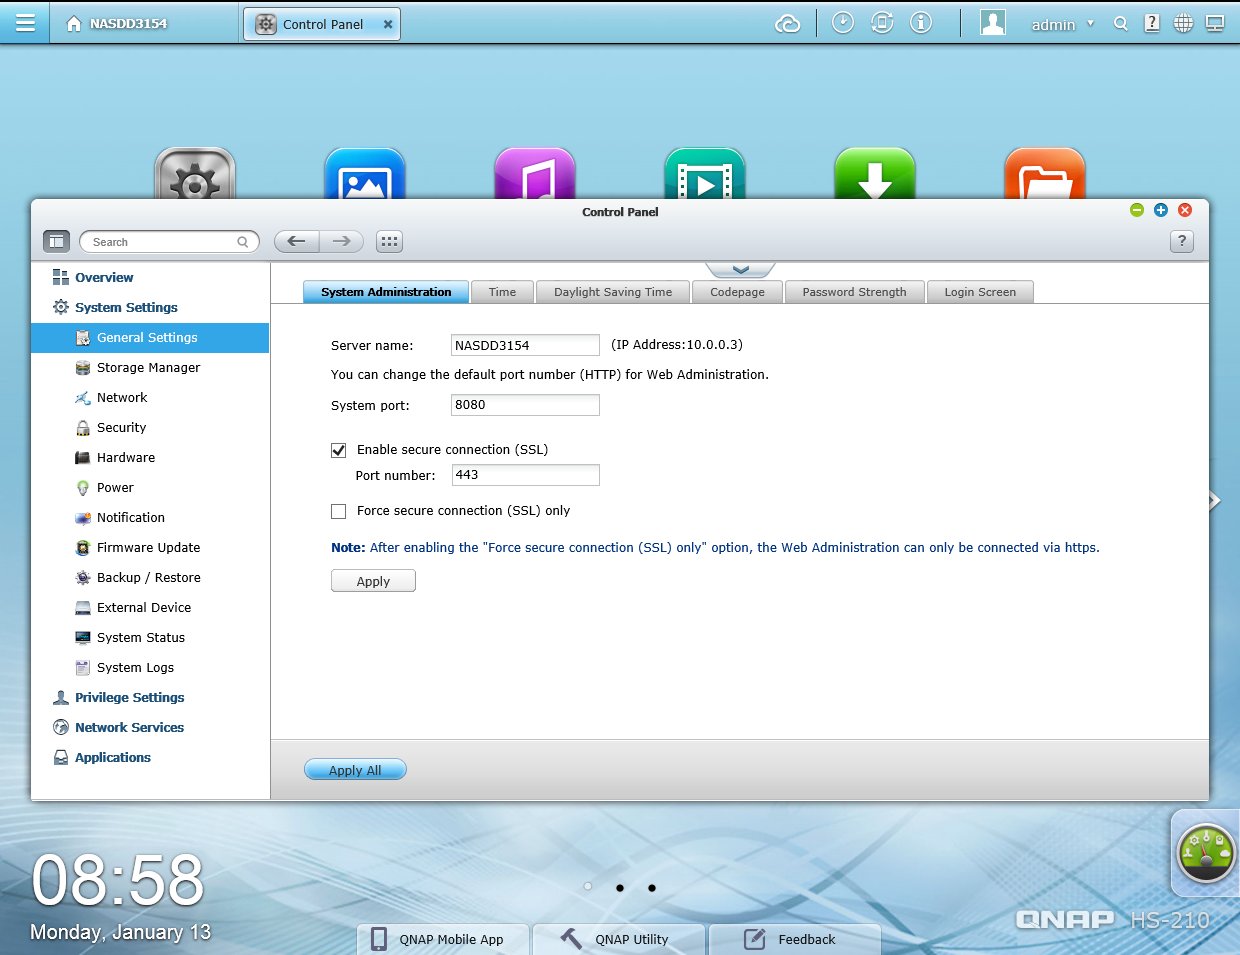
Task: Open Backup / Restore page
Action: point(150,578)
